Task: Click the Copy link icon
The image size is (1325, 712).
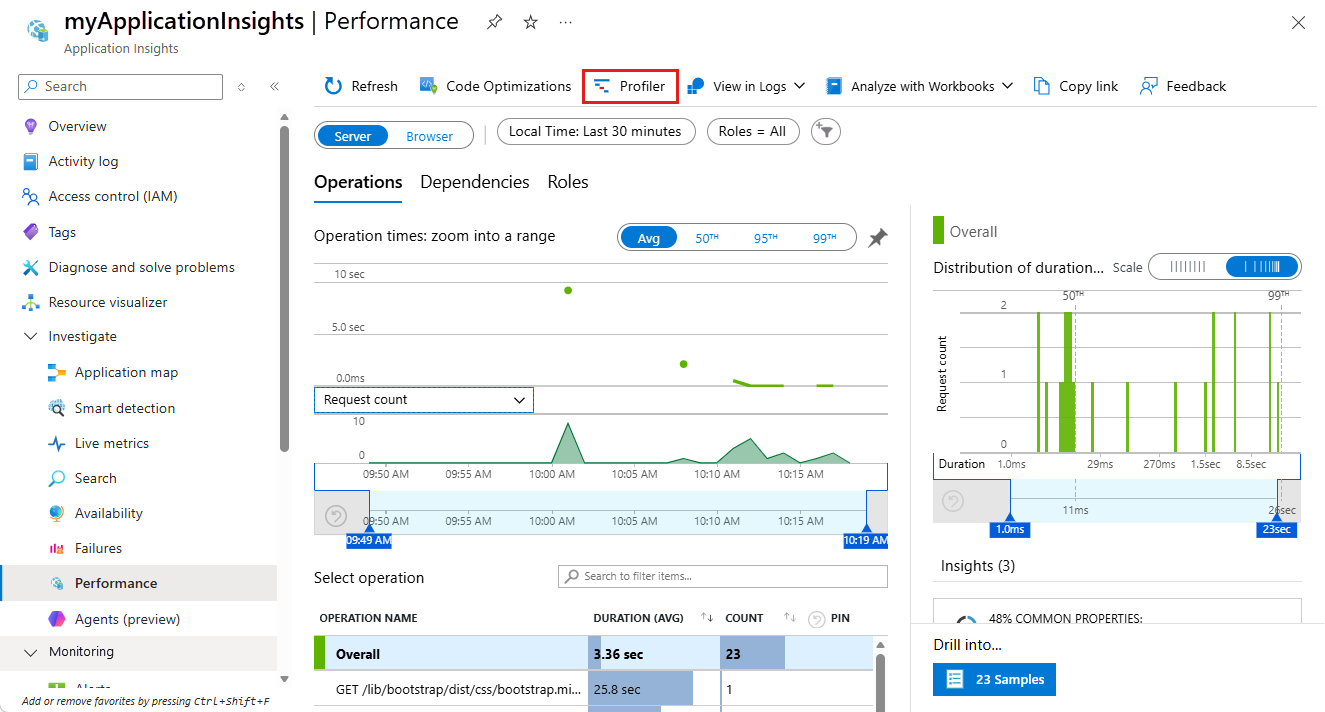Action: (1042, 86)
